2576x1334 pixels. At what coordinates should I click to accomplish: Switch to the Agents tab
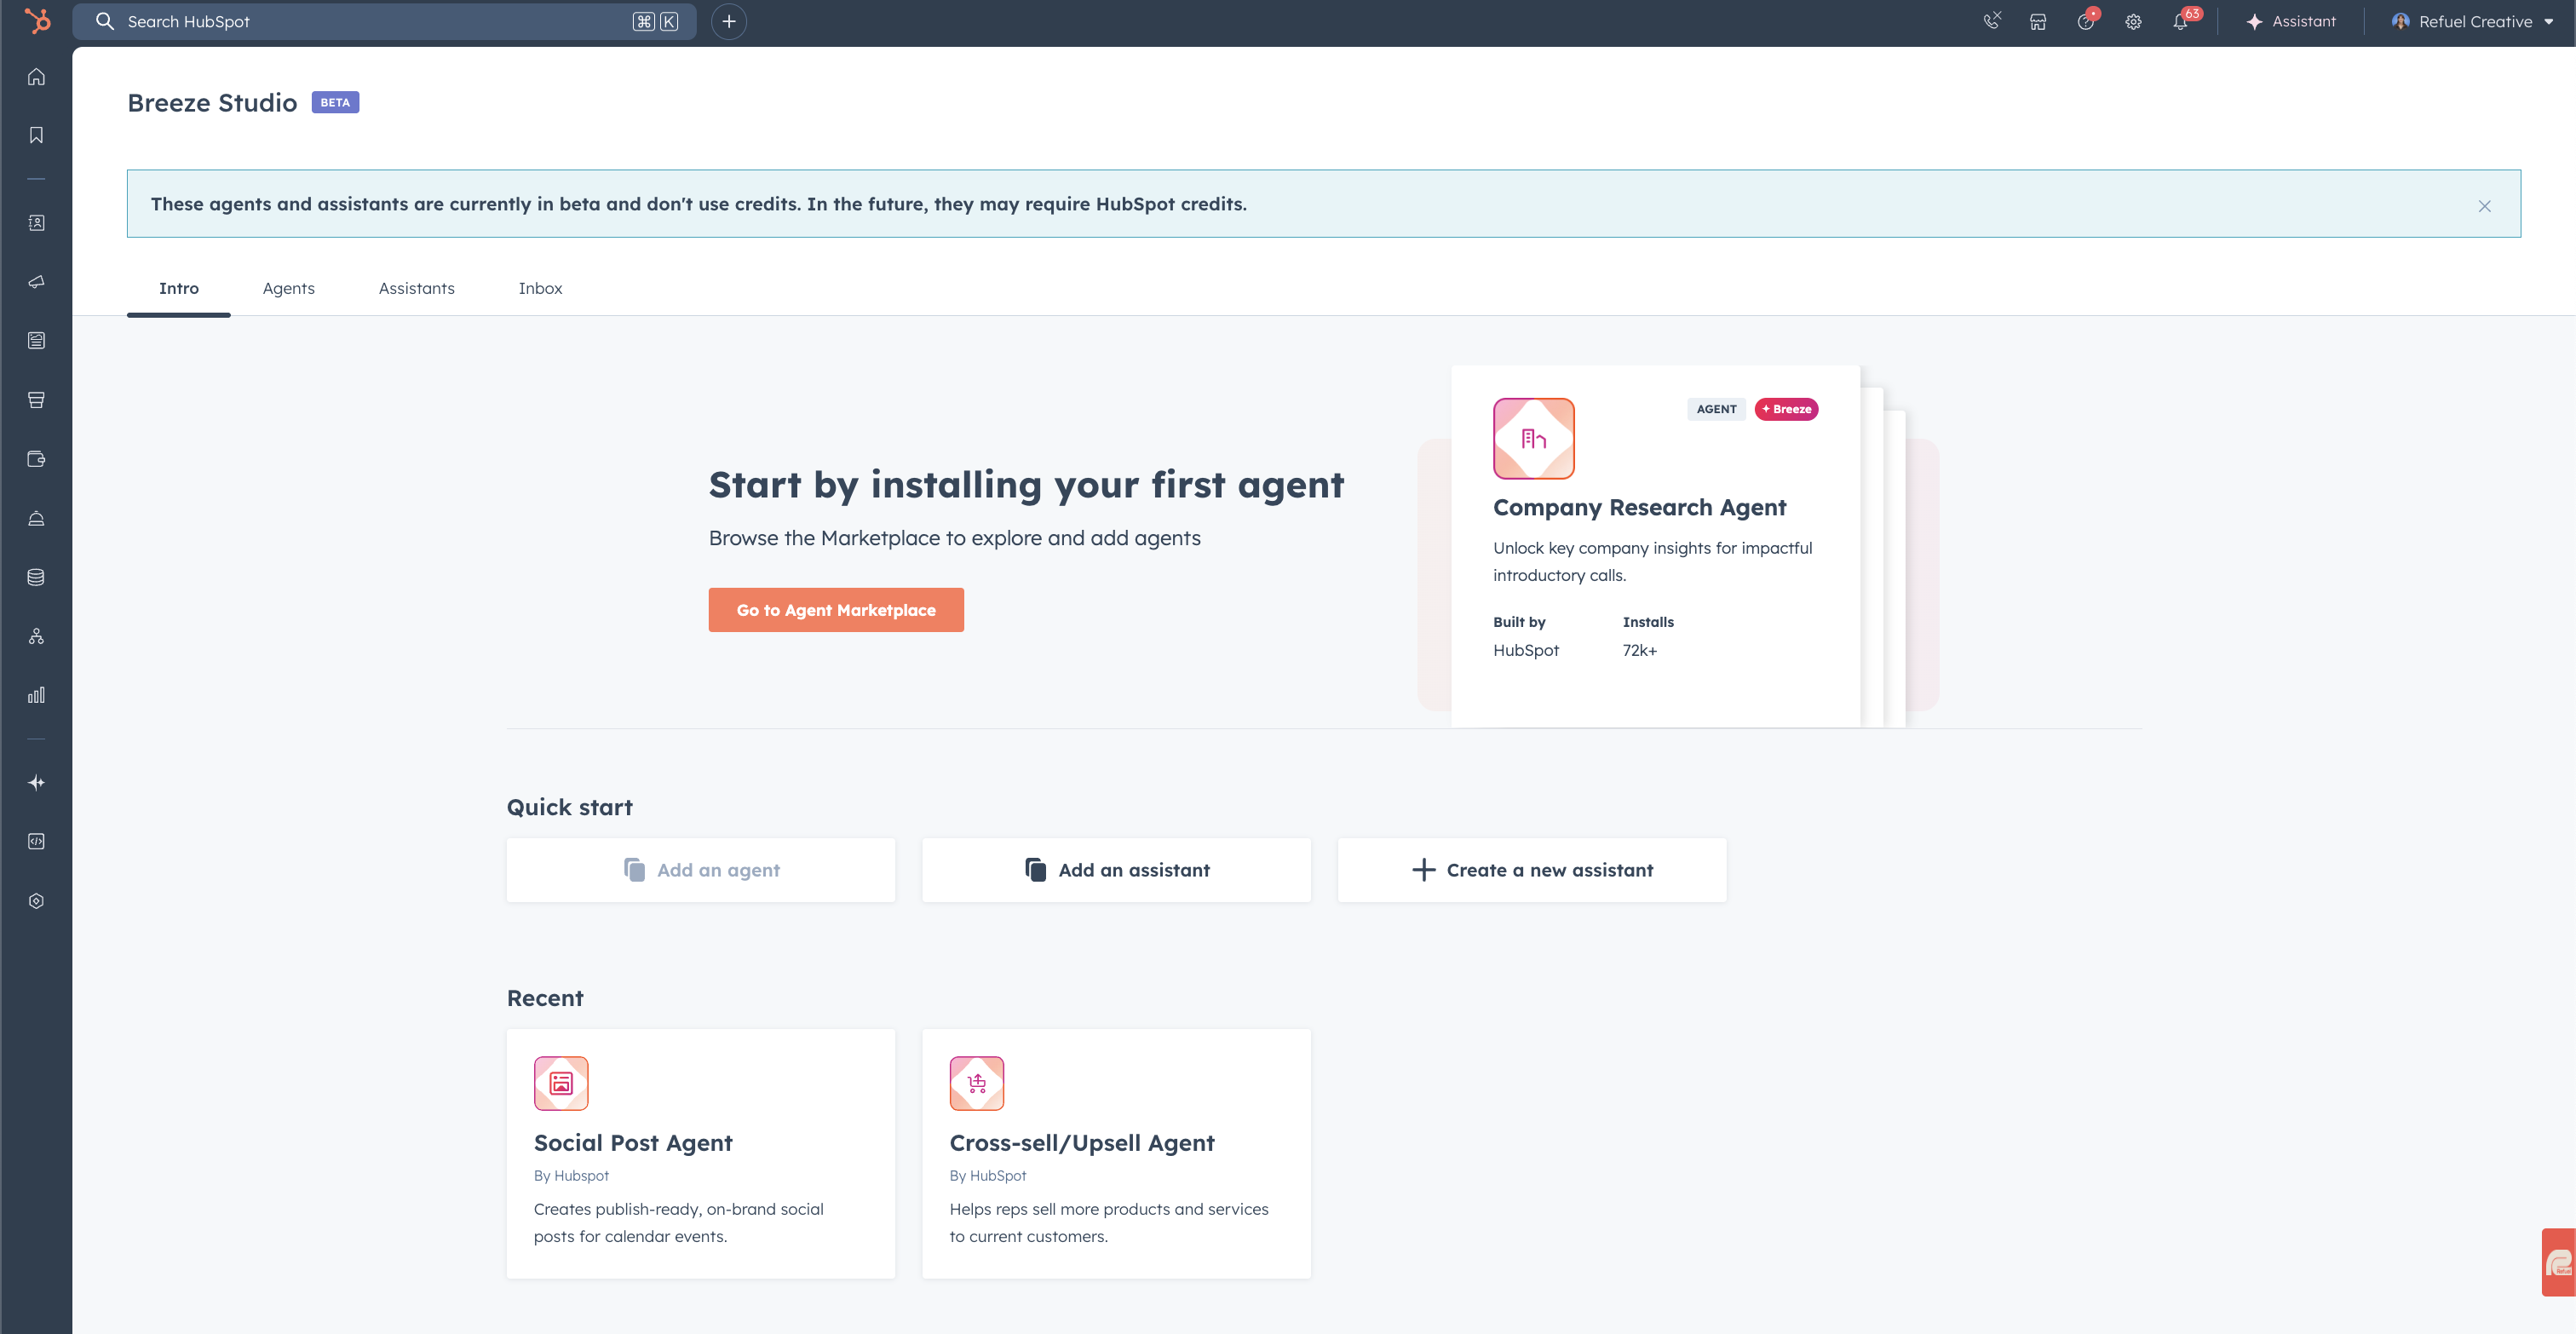[x=288, y=288]
